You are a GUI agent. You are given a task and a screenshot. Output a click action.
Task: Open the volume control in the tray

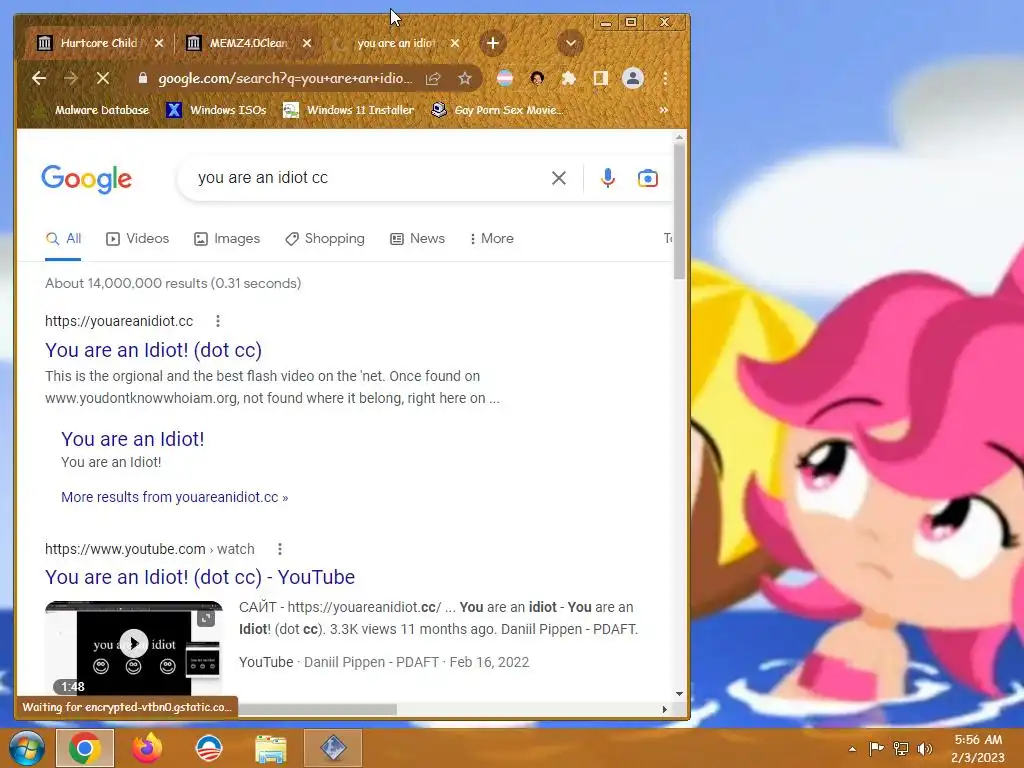(x=924, y=749)
